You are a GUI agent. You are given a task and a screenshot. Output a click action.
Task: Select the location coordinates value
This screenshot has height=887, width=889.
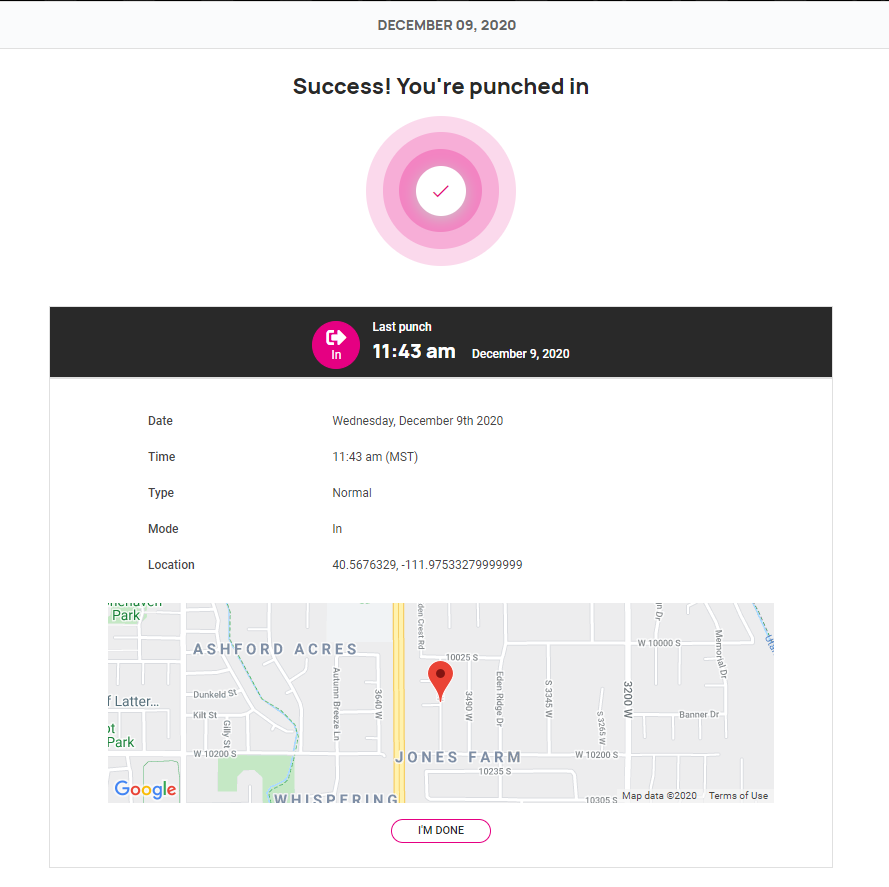click(427, 565)
